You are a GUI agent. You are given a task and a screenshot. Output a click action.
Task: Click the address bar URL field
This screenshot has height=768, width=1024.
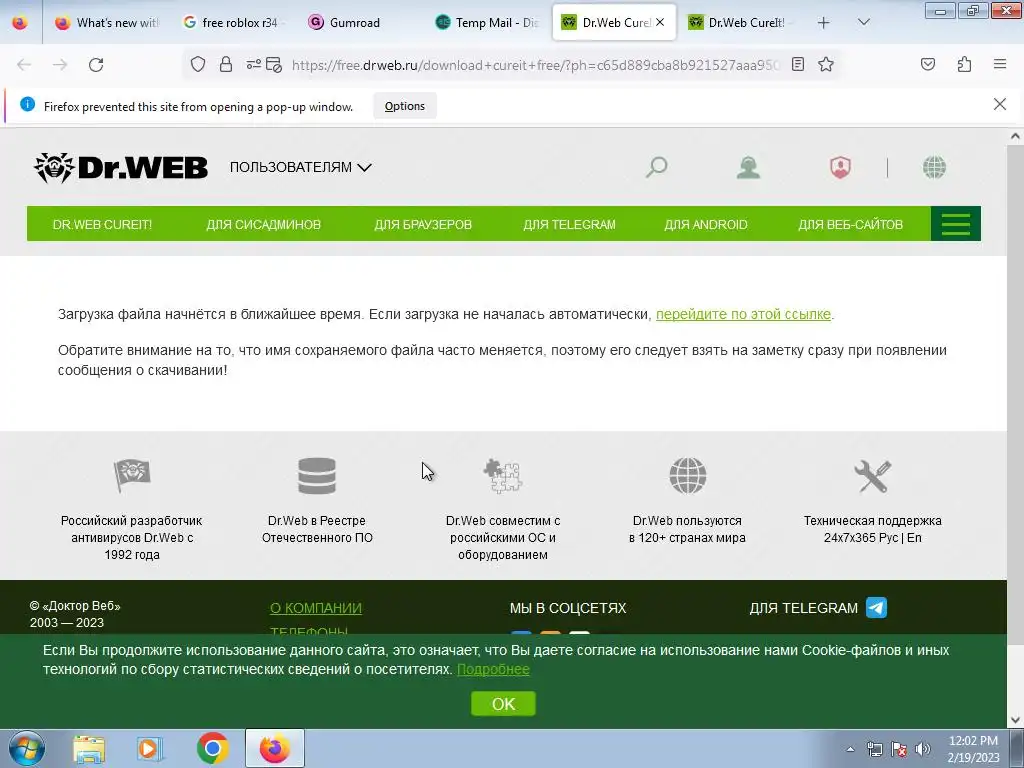click(536, 65)
